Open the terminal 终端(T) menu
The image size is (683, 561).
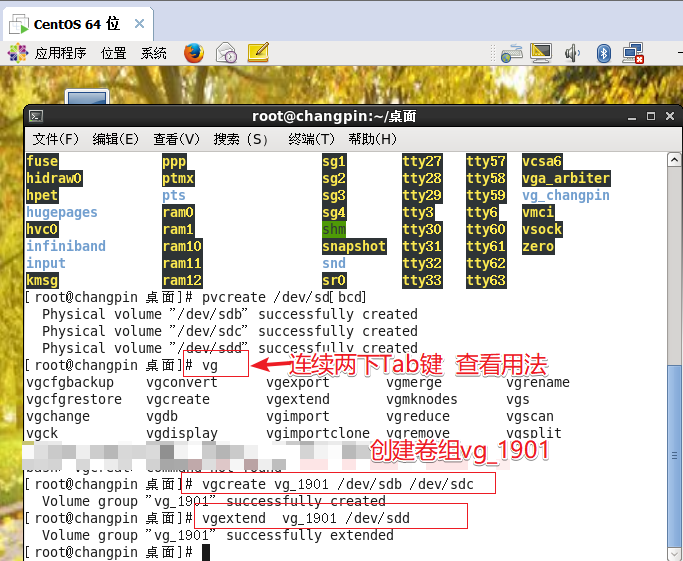pyautogui.click(x=311, y=139)
